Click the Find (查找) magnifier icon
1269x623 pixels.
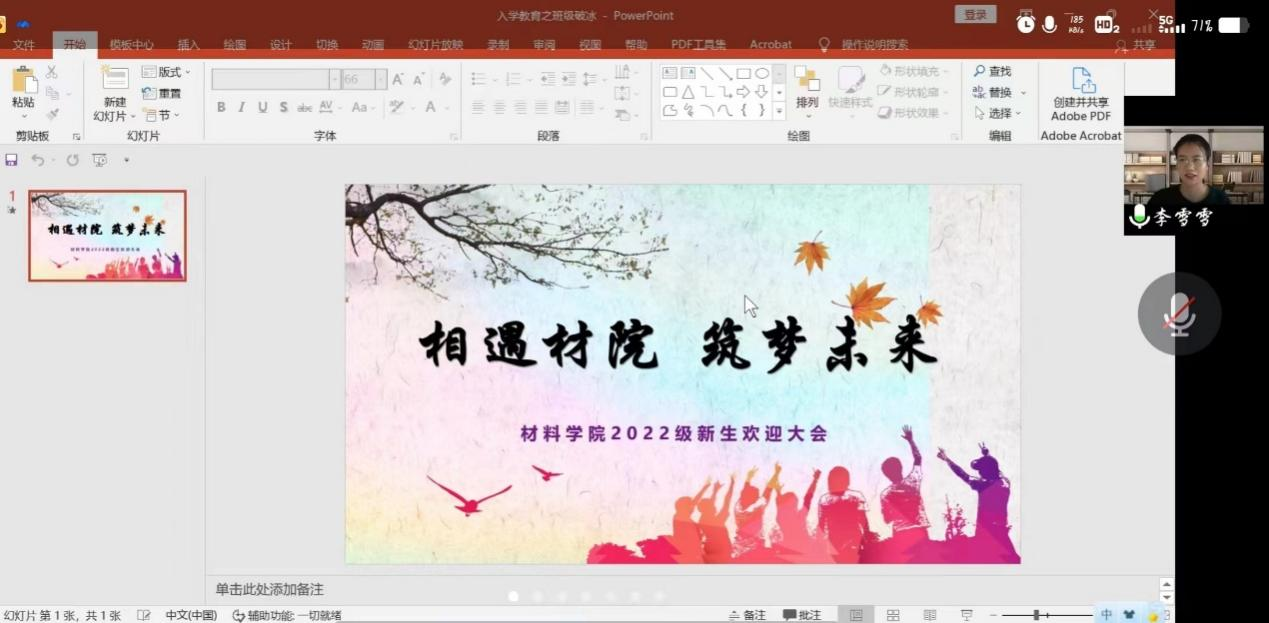(x=980, y=71)
